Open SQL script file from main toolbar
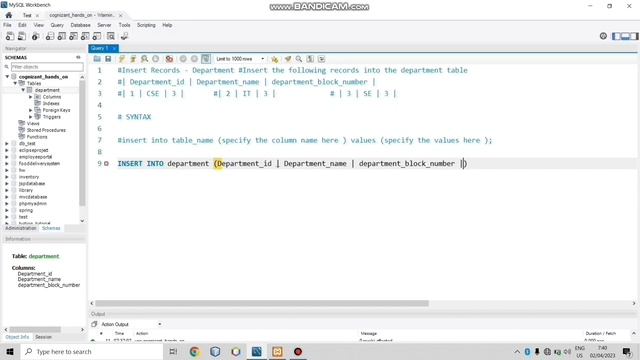The image size is (640, 360). [22, 36]
